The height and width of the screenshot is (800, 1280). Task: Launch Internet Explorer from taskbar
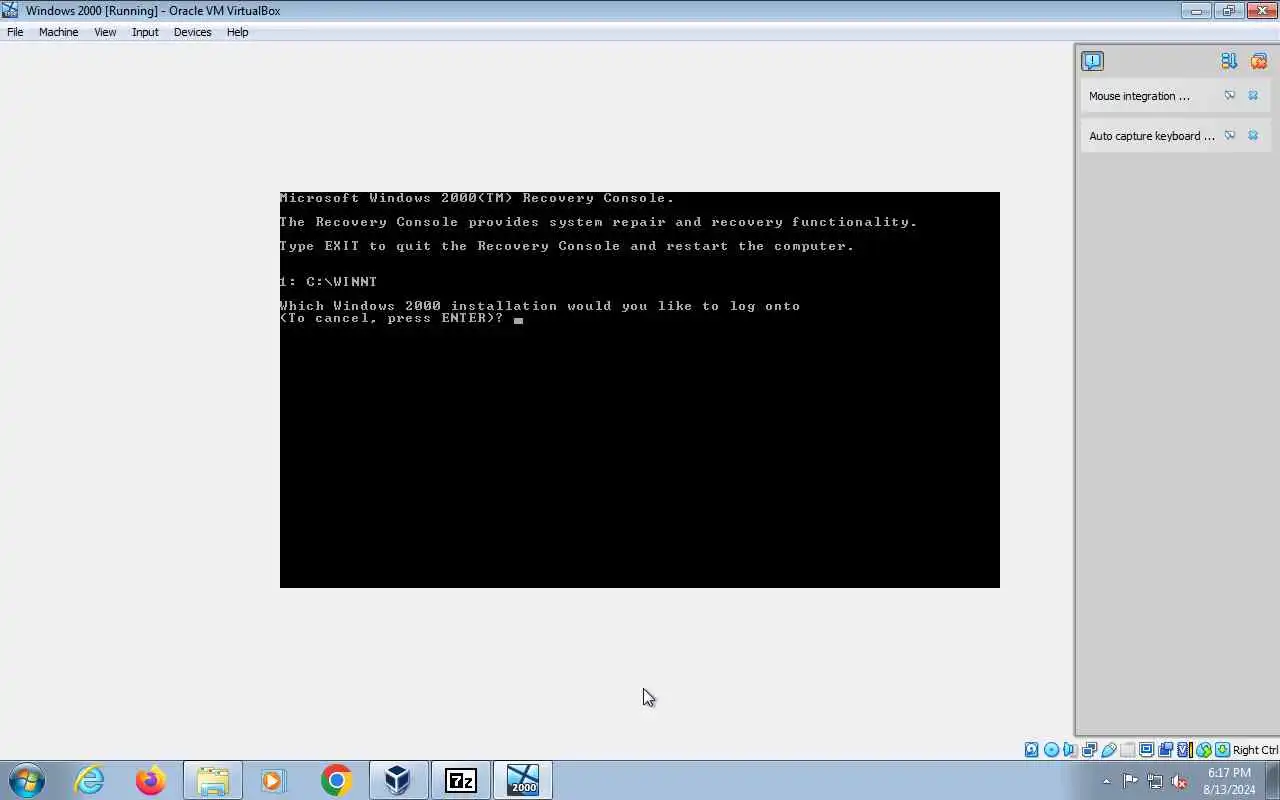90,780
